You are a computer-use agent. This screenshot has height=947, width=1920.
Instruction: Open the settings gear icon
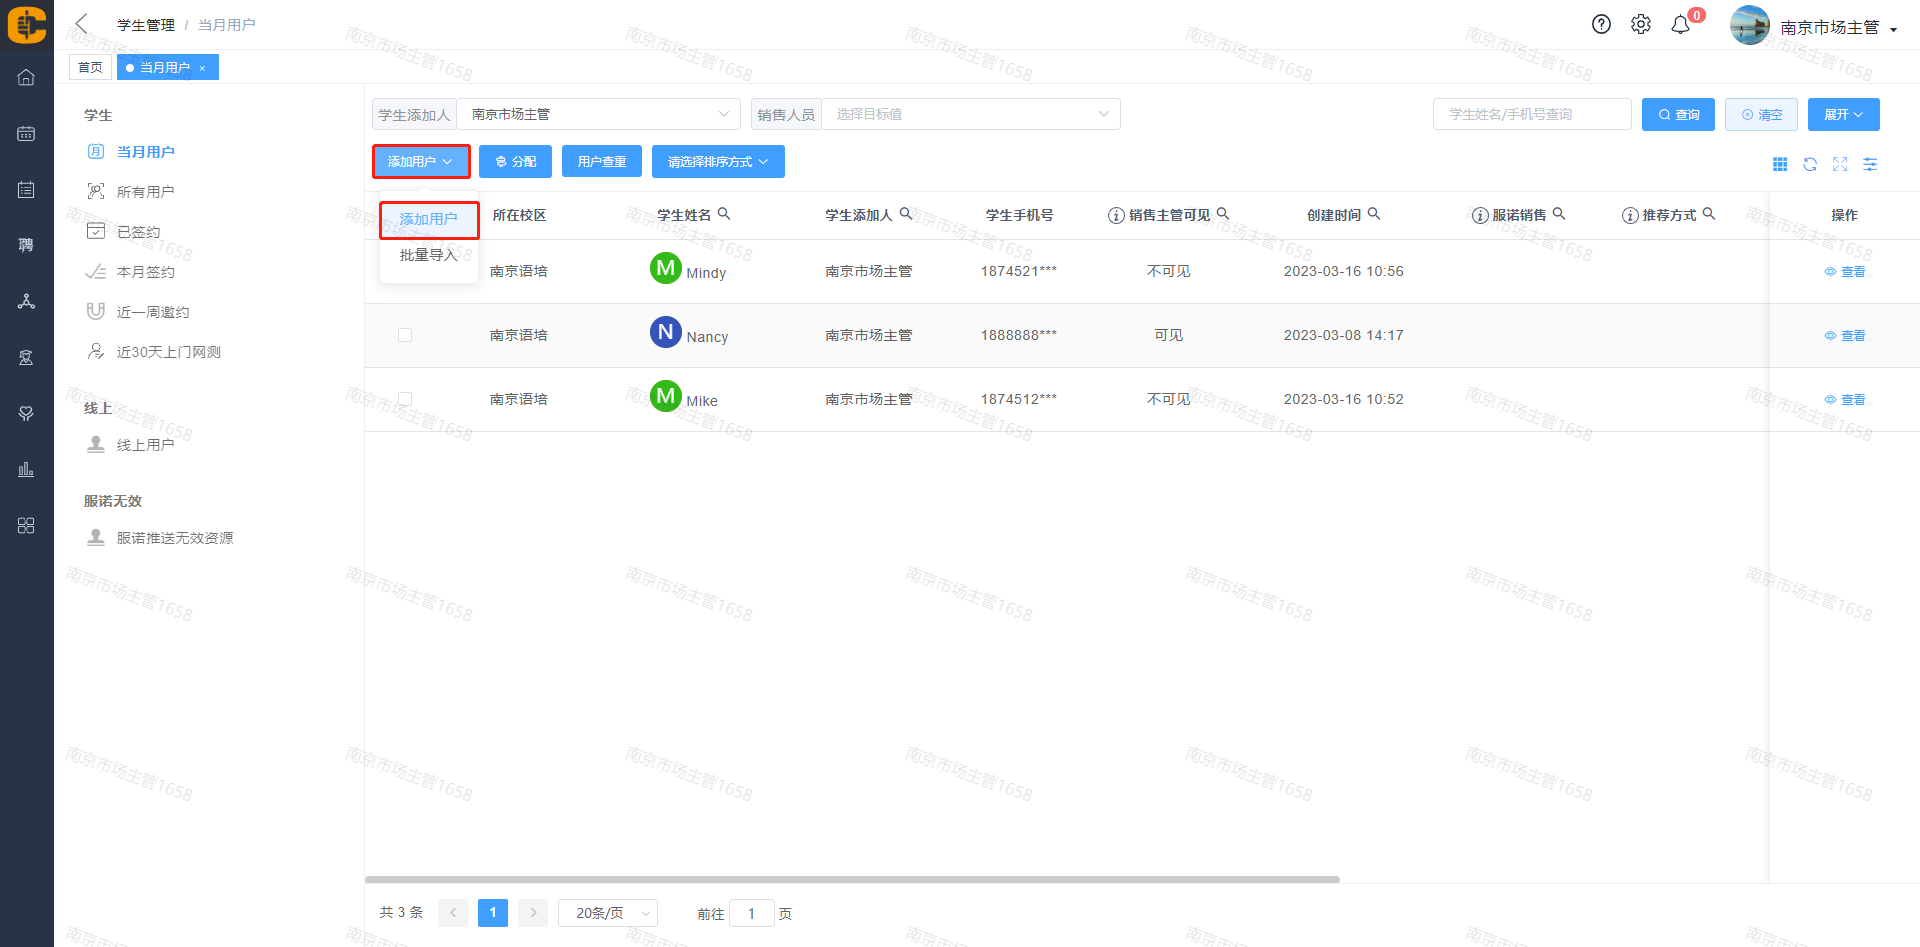point(1641,25)
